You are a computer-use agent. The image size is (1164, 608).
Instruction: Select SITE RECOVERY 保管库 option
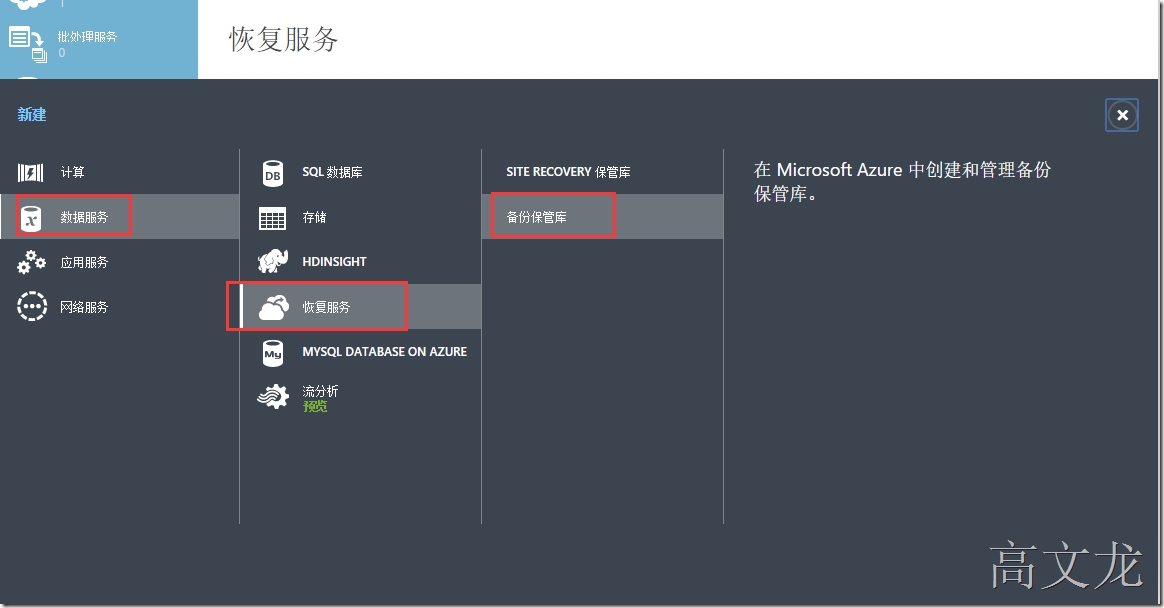click(x=568, y=171)
